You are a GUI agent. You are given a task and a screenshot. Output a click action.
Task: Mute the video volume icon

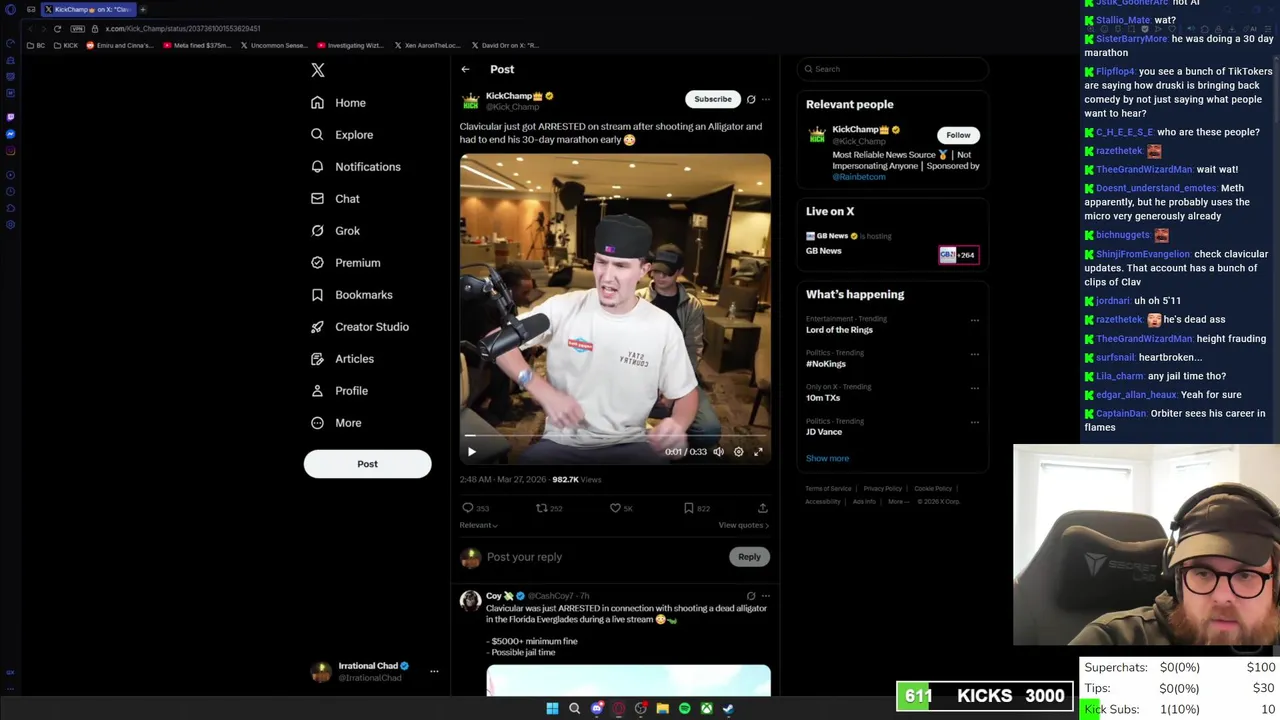point(718,452)
